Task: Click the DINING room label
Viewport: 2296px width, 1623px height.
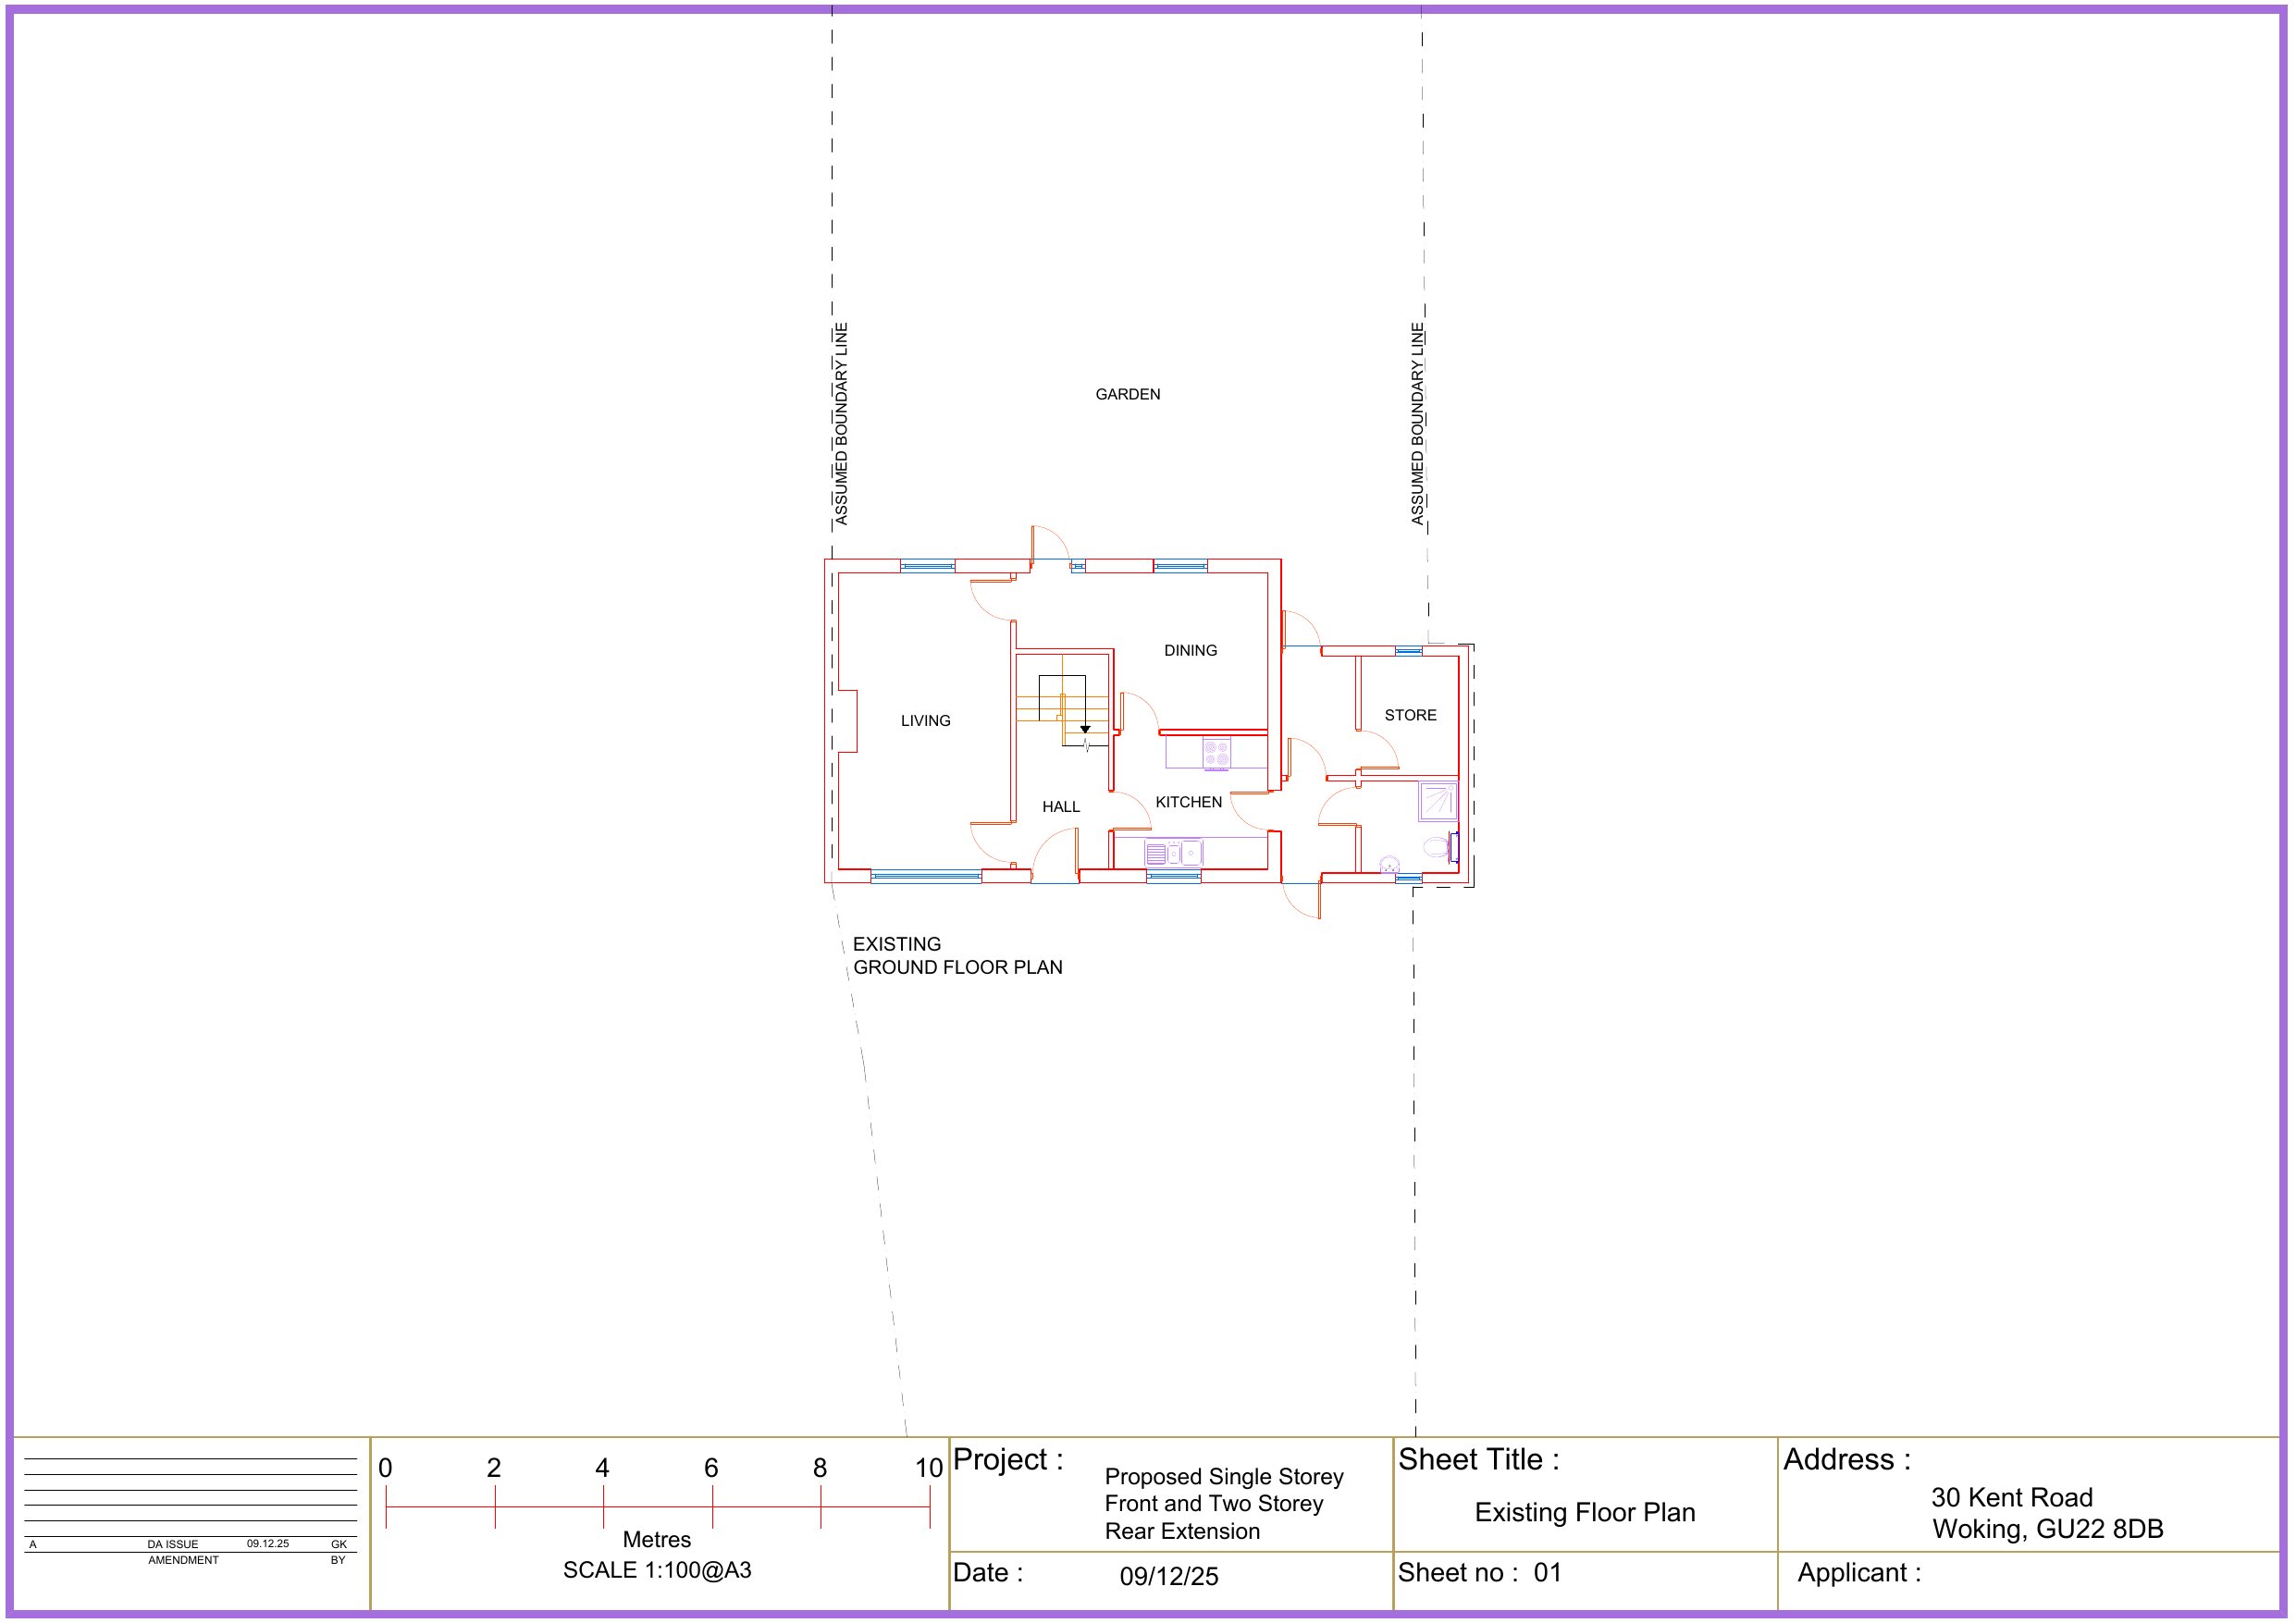Action: pos(1190,651)
